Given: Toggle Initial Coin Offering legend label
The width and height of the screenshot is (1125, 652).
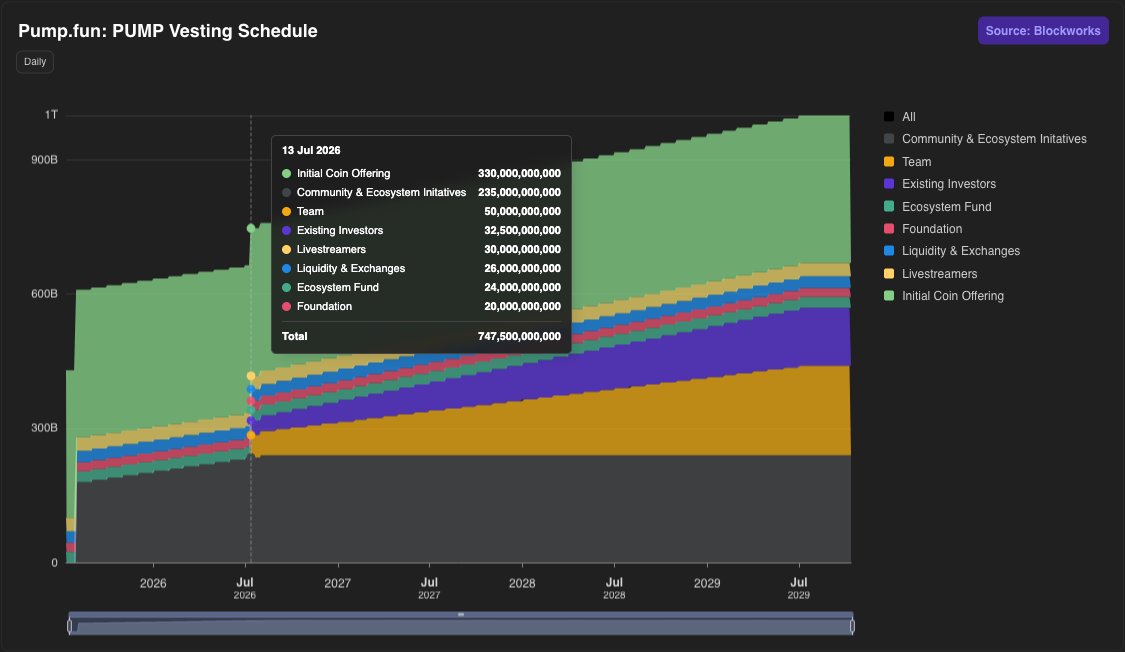Looking at the screenshot, I should tap(953, 296).
